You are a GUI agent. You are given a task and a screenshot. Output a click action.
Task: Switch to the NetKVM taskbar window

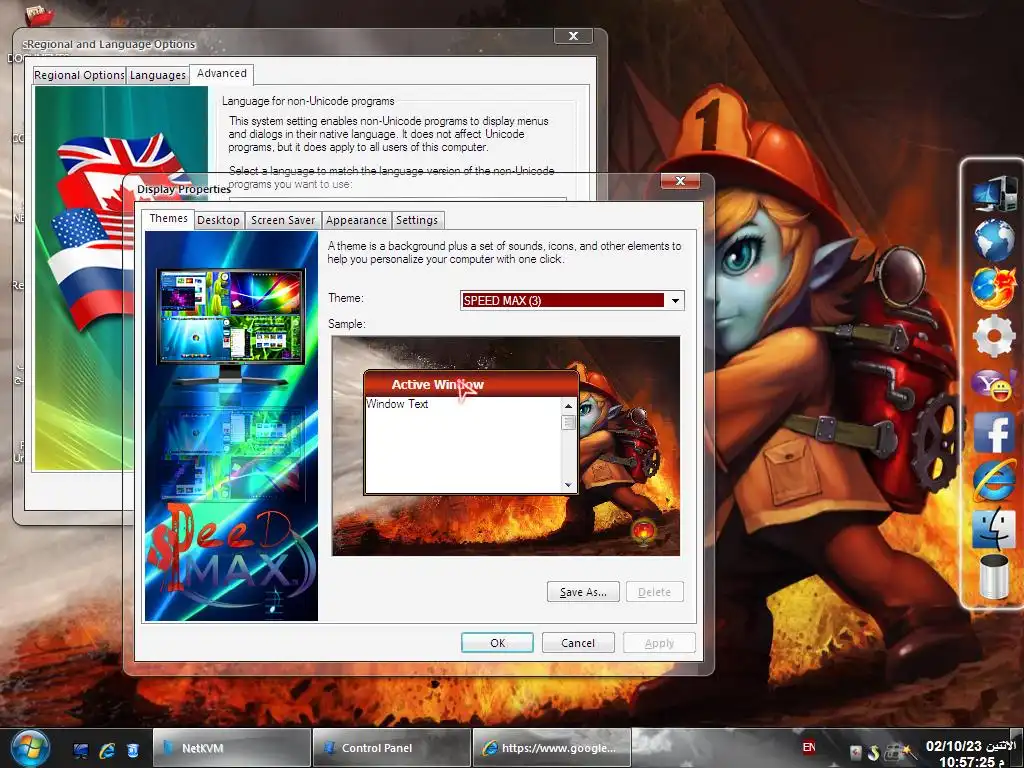pos(232,748)
